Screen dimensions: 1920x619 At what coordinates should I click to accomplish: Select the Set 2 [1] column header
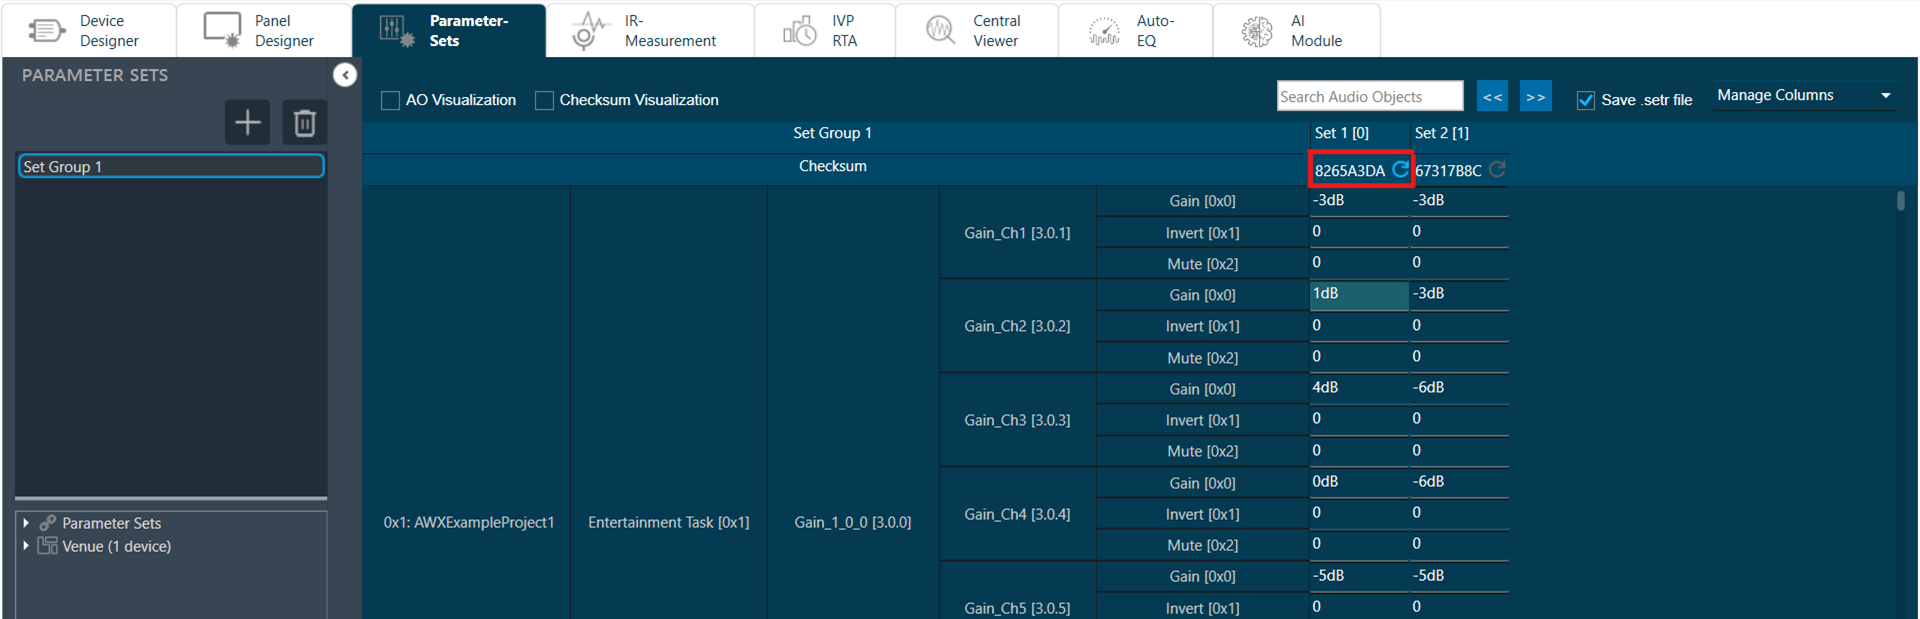click(x=1442, y=133)
